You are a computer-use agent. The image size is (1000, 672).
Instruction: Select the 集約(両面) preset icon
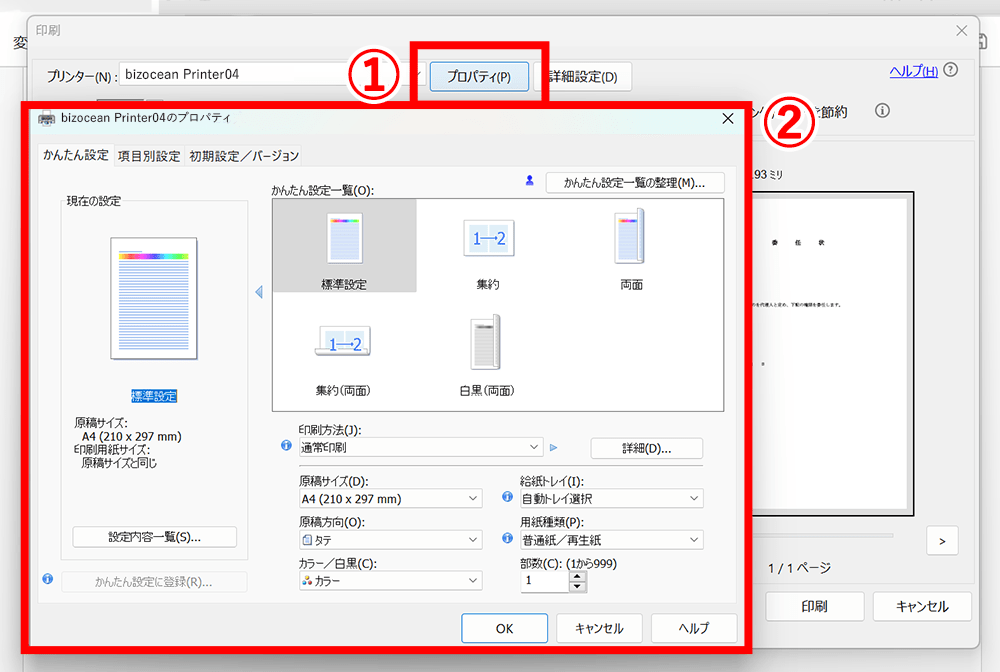coord(343,342)
